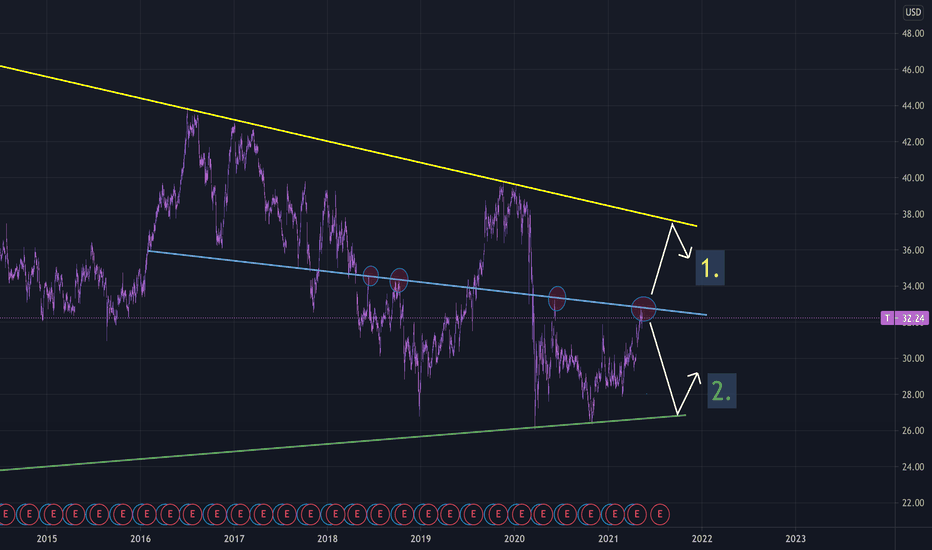Click the 42.00 price axis label
The width and height of the screenshot is (932, 550).
coord(913,142)
